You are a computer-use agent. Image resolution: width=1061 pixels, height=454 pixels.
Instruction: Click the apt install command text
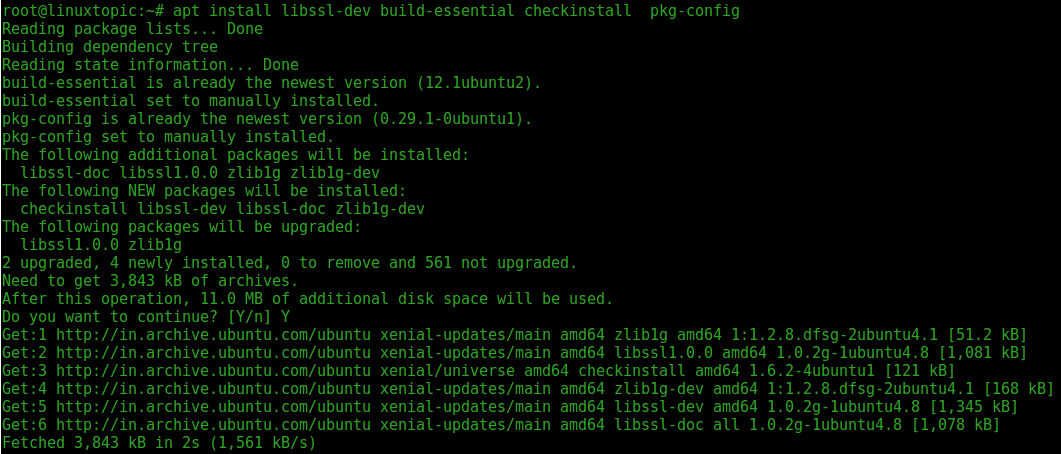457,12
